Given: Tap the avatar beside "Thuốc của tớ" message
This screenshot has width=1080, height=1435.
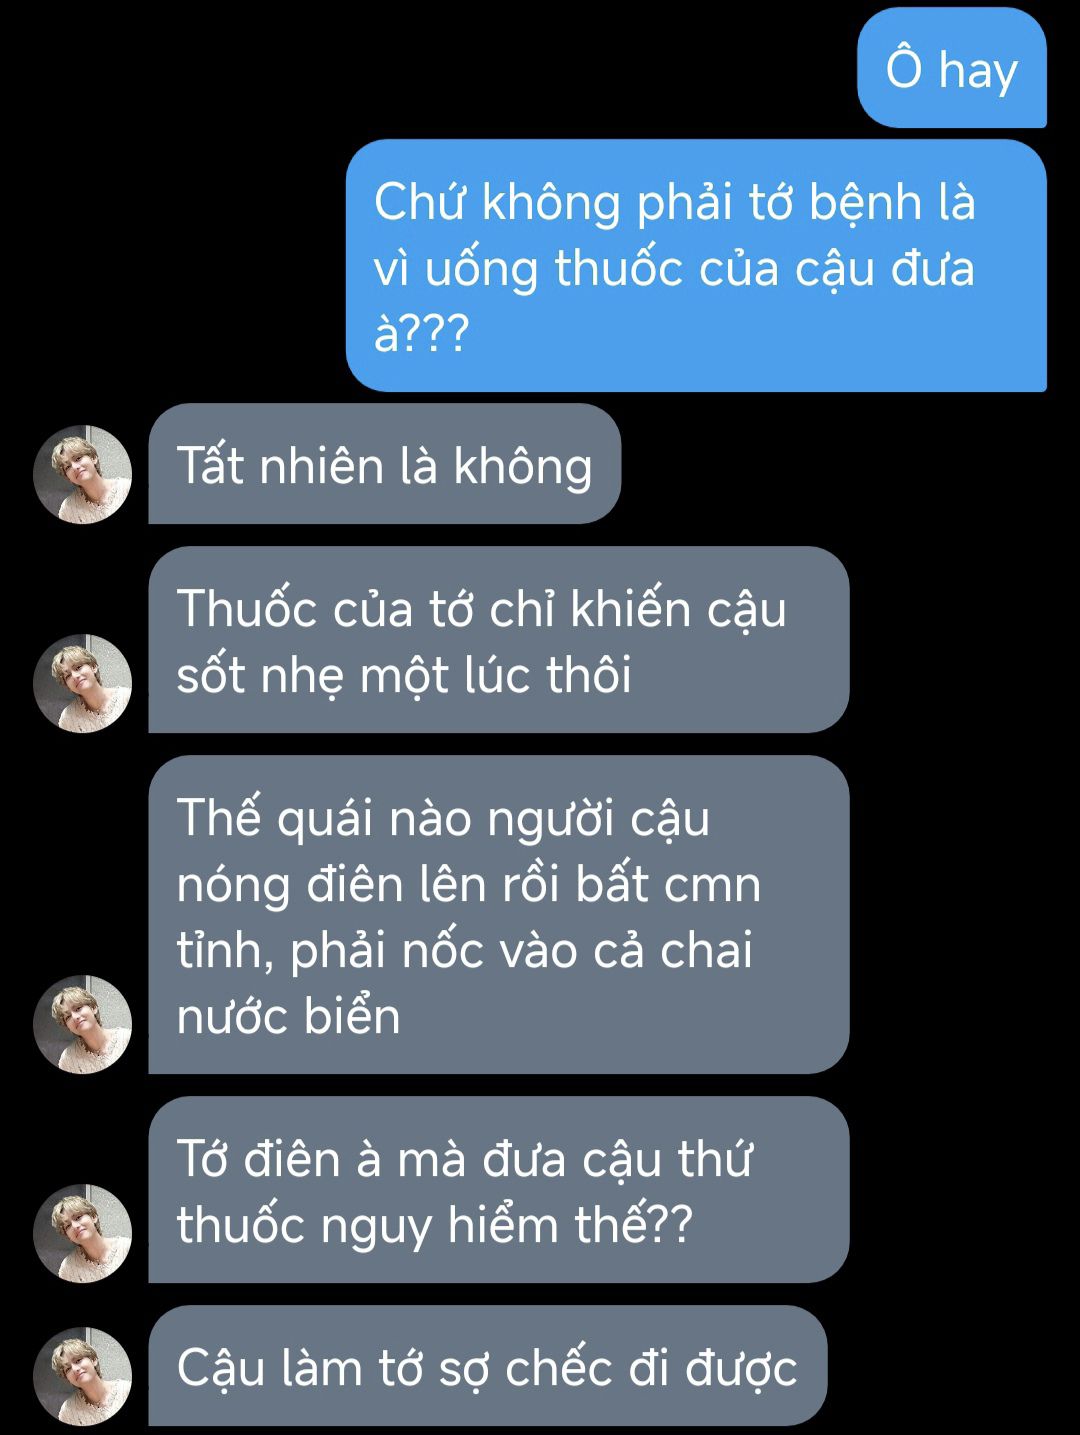Looking at the screenshot, I should 83,683.
